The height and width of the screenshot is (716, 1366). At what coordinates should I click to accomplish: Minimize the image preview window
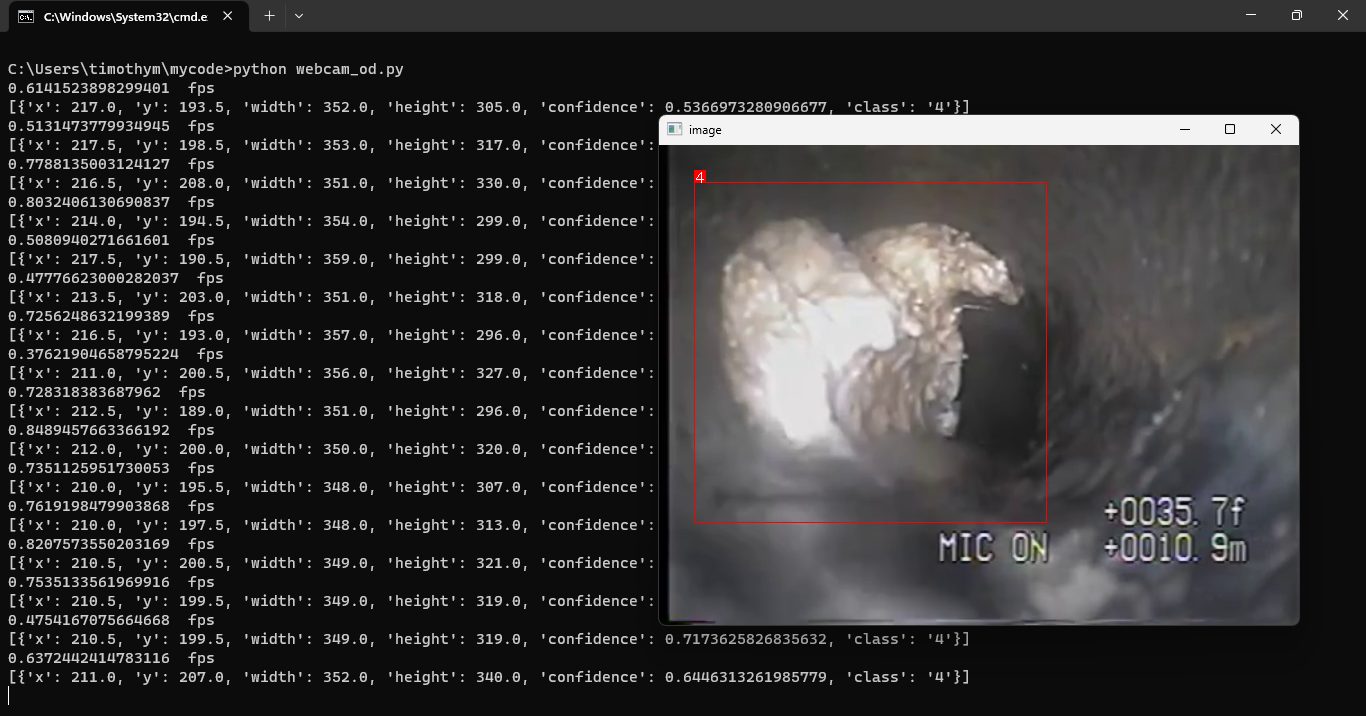pos(1185,130)
